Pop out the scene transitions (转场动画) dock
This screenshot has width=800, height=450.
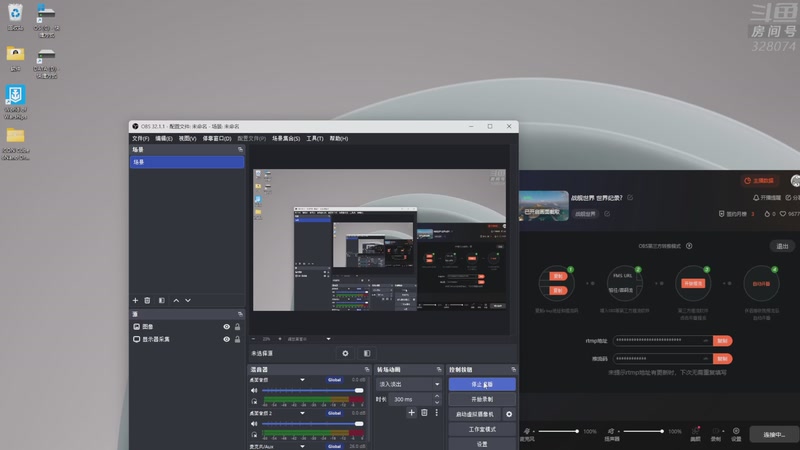pos(439,369)
